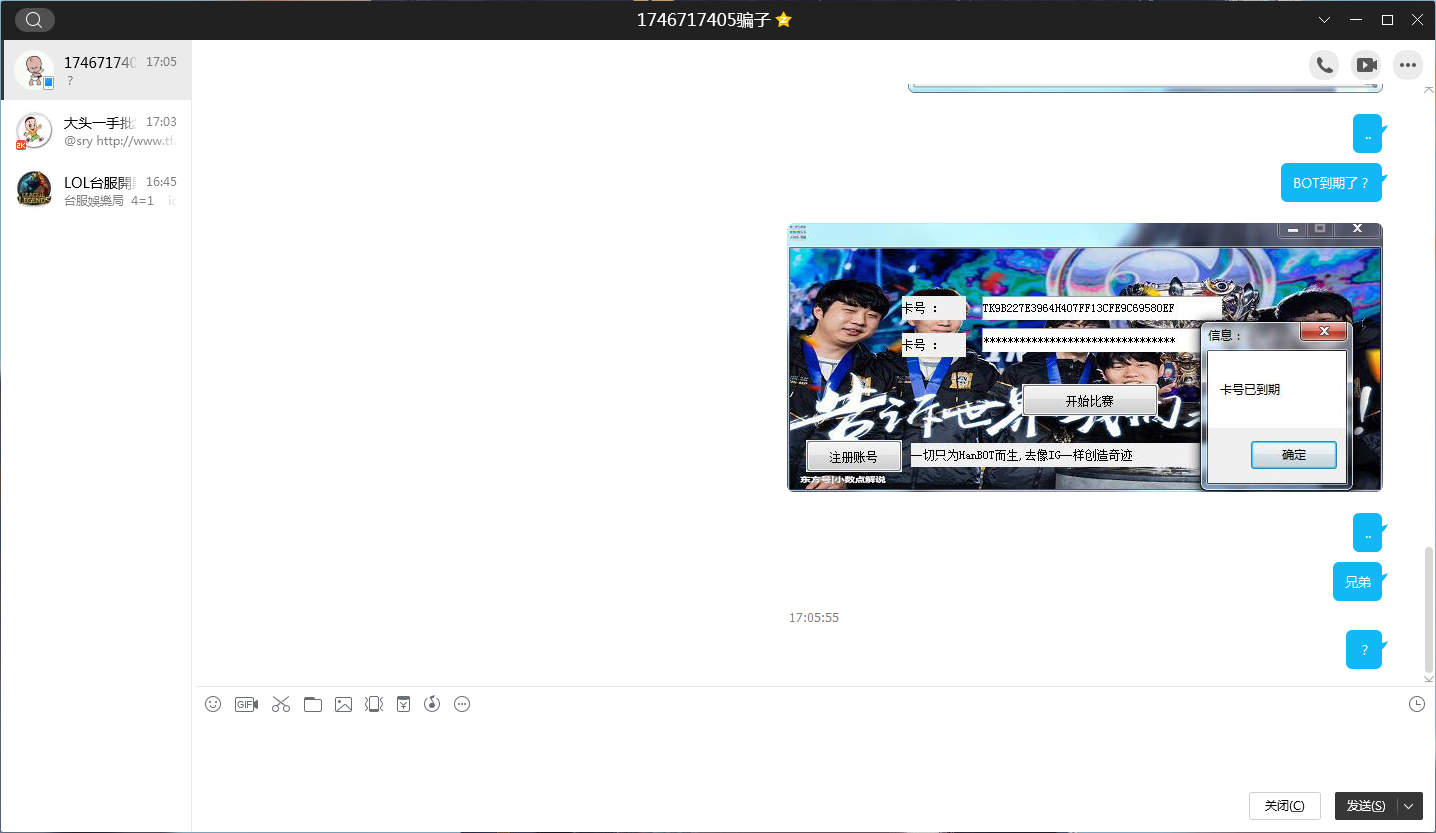Viewport: 1436px width, 833px height.
Task: Select the screenshot scissors tool
Action: 280,704
